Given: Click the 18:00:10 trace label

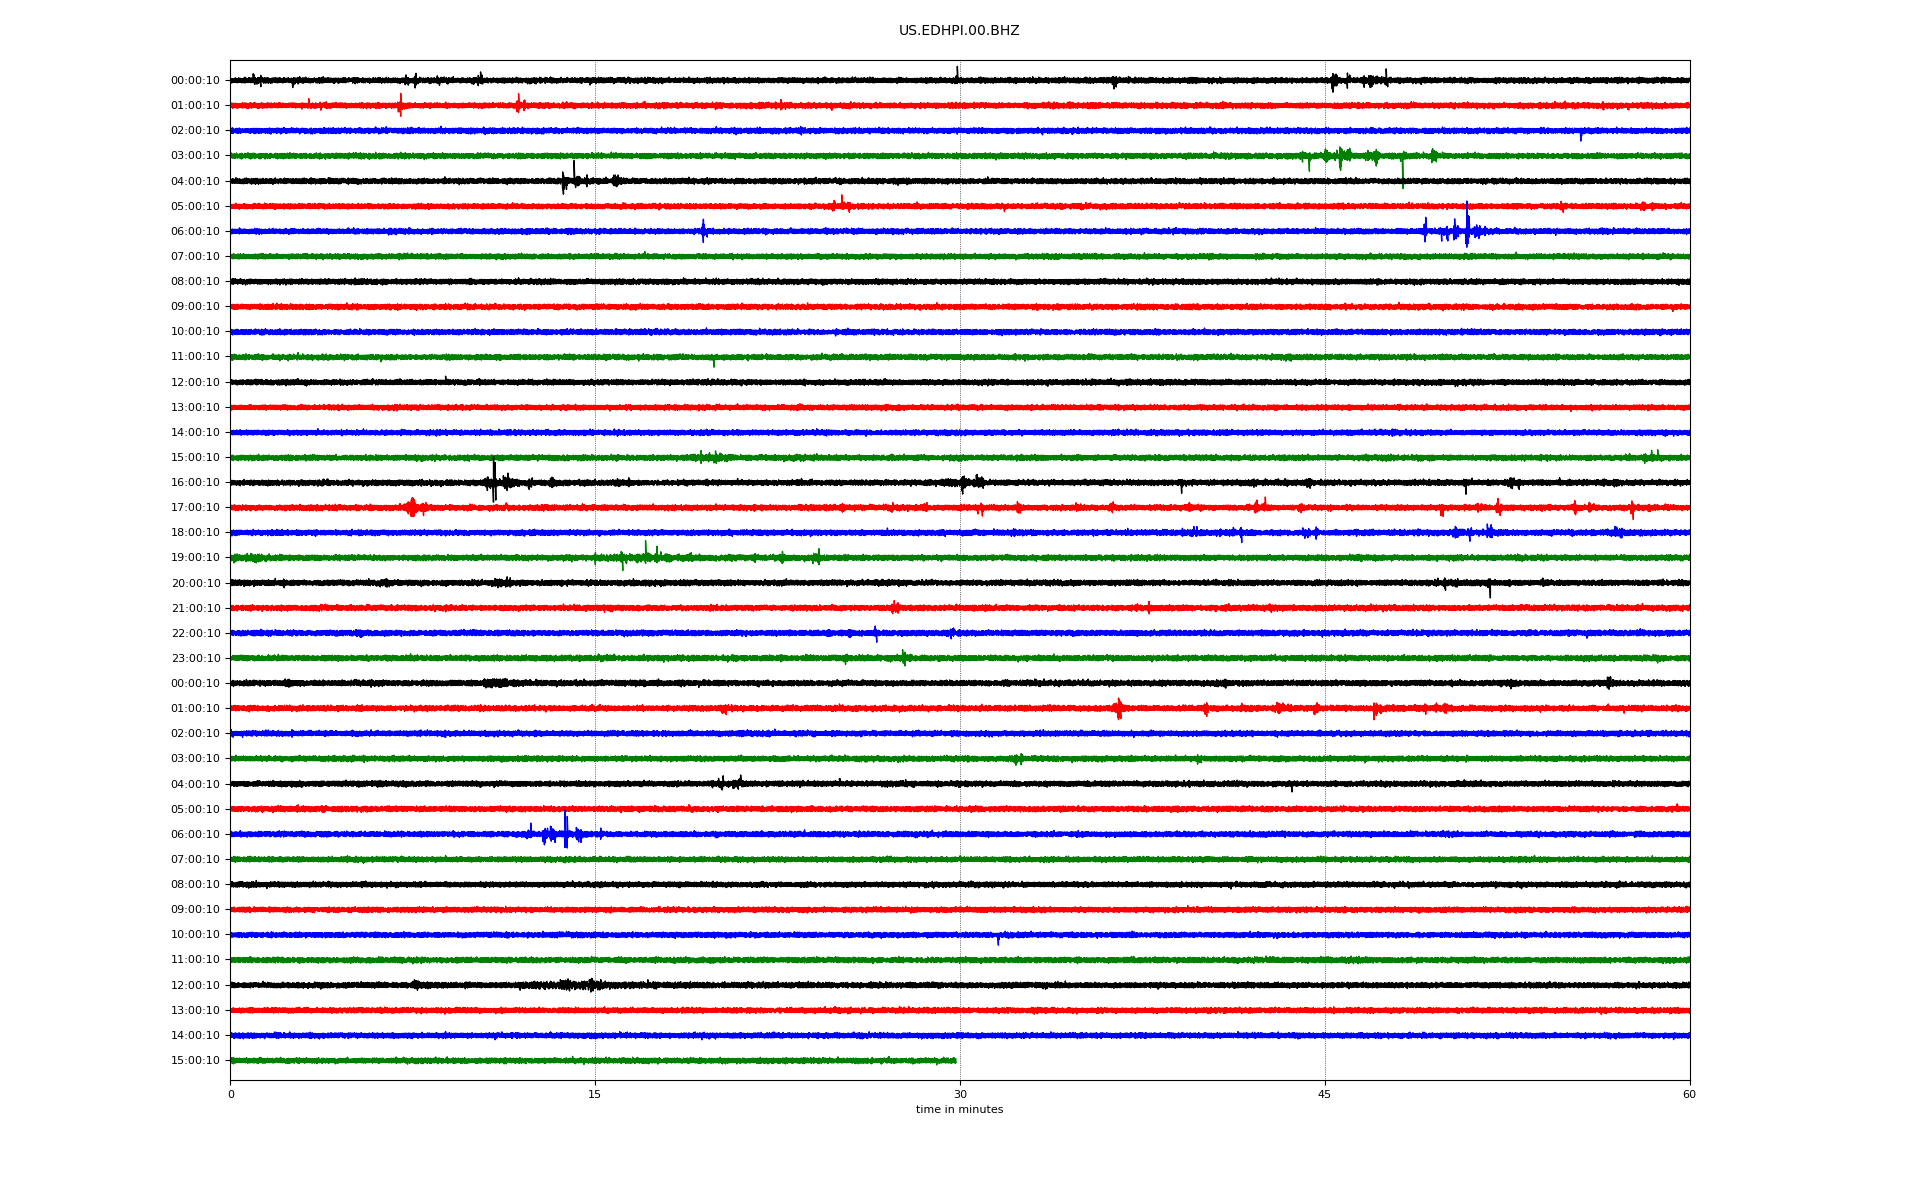Looking at the screenshot, I should click(195, 533).
